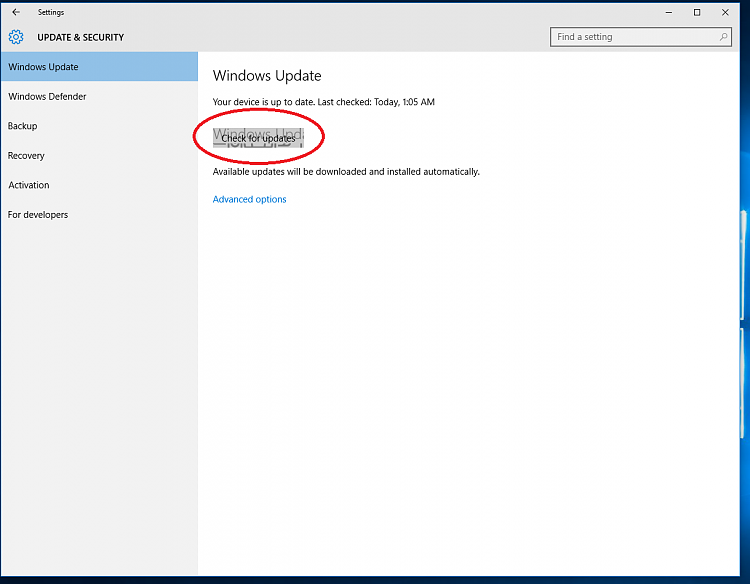Click the Update & Security gear icon

16,37
